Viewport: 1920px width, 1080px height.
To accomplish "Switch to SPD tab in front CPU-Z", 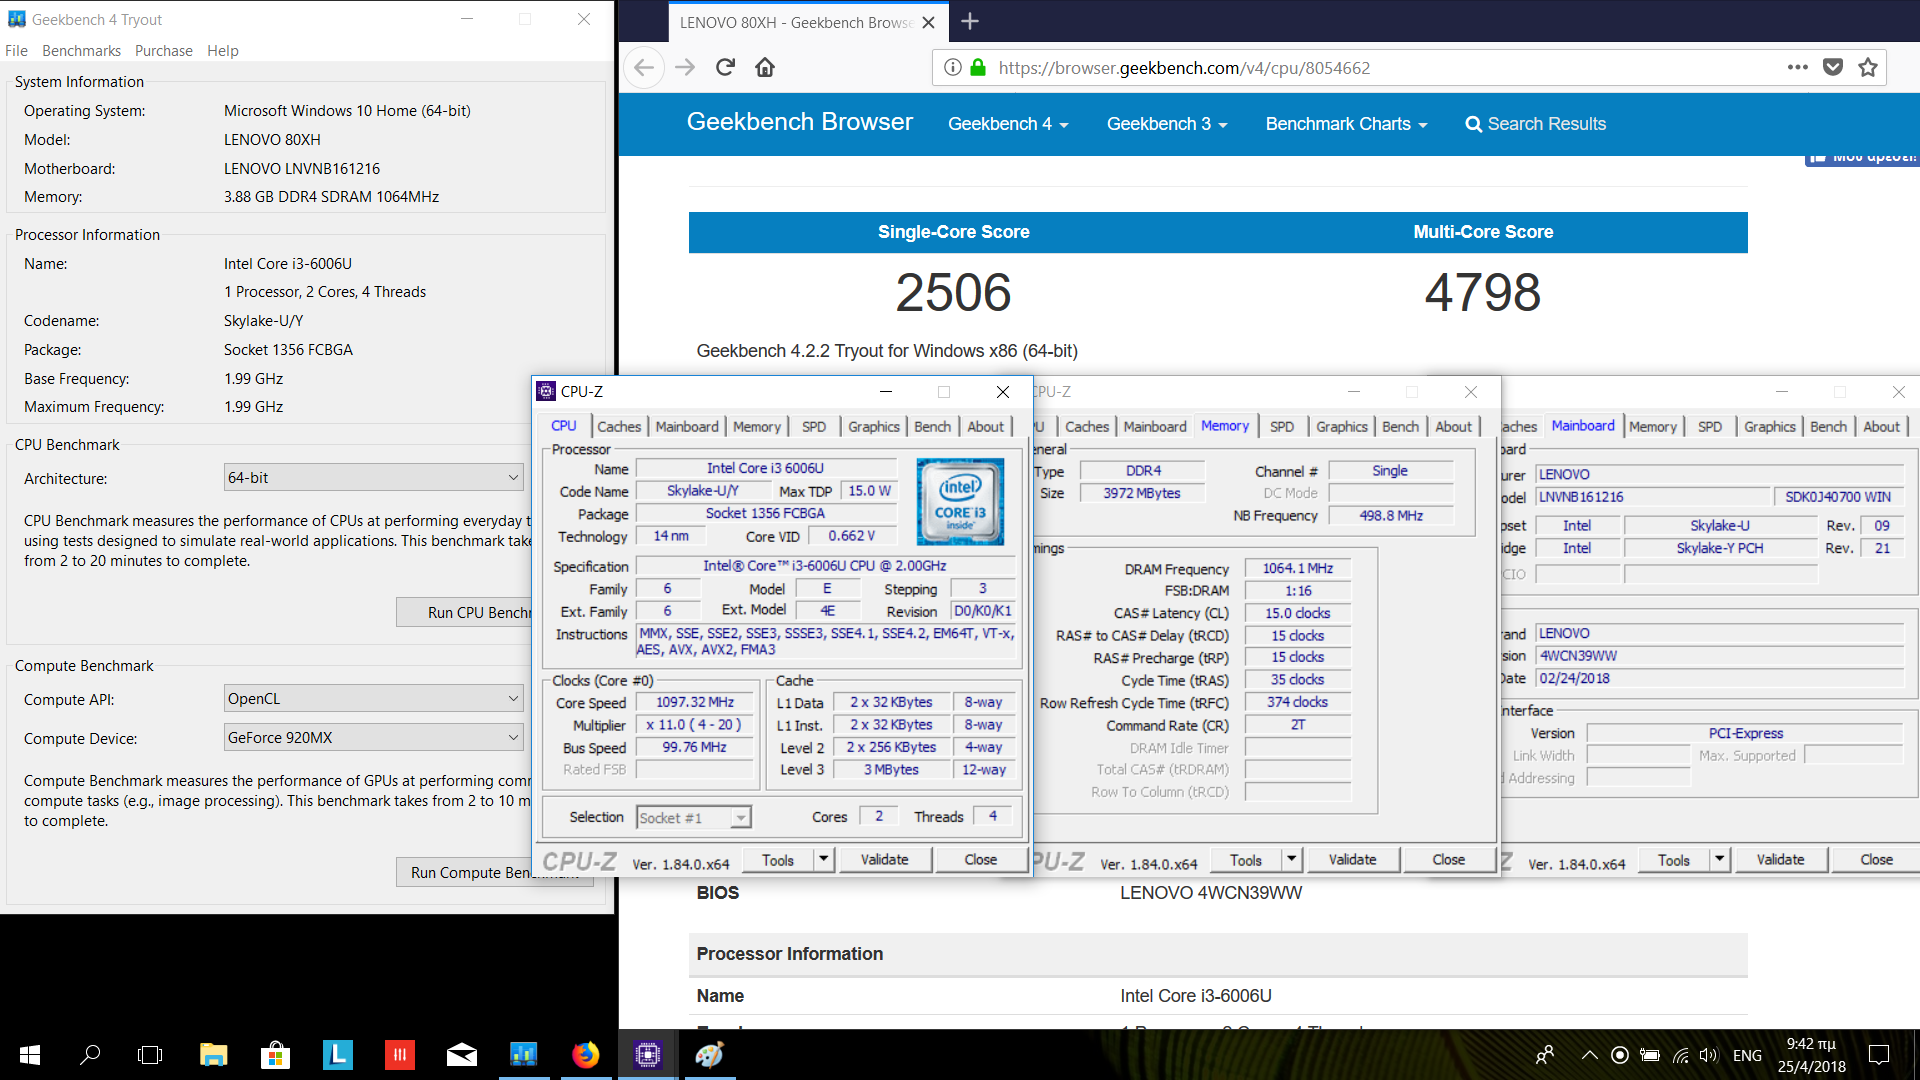I will (814, 427).
